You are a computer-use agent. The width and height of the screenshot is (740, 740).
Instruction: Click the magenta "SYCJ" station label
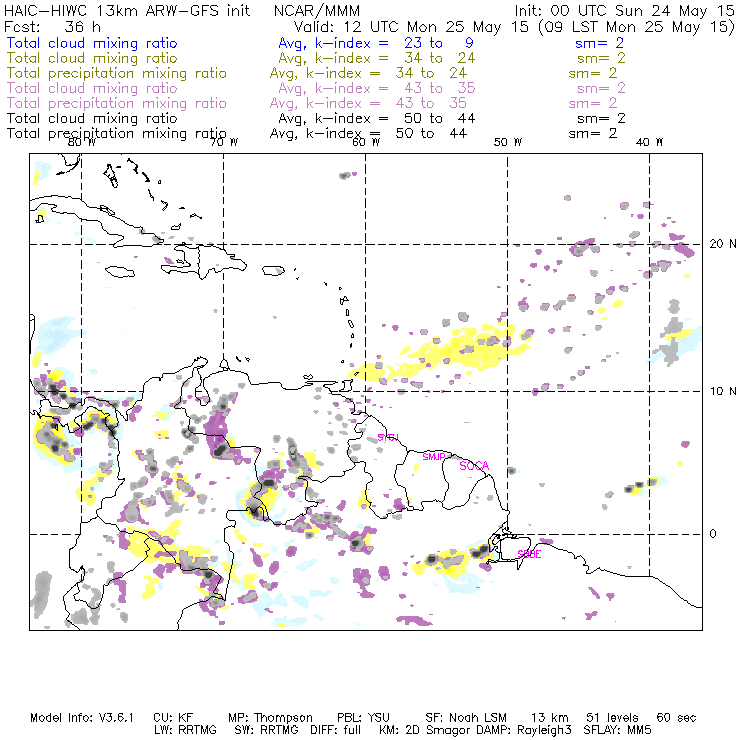point(388,437)
